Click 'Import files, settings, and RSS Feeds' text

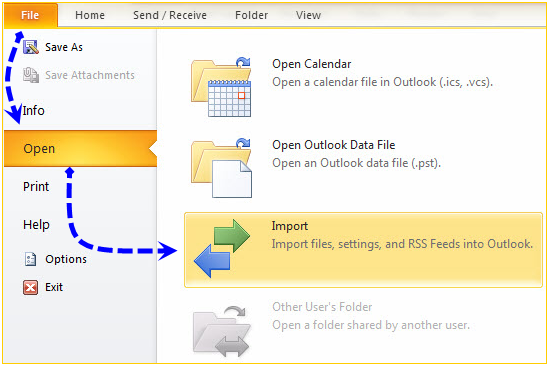click(402, 244)
